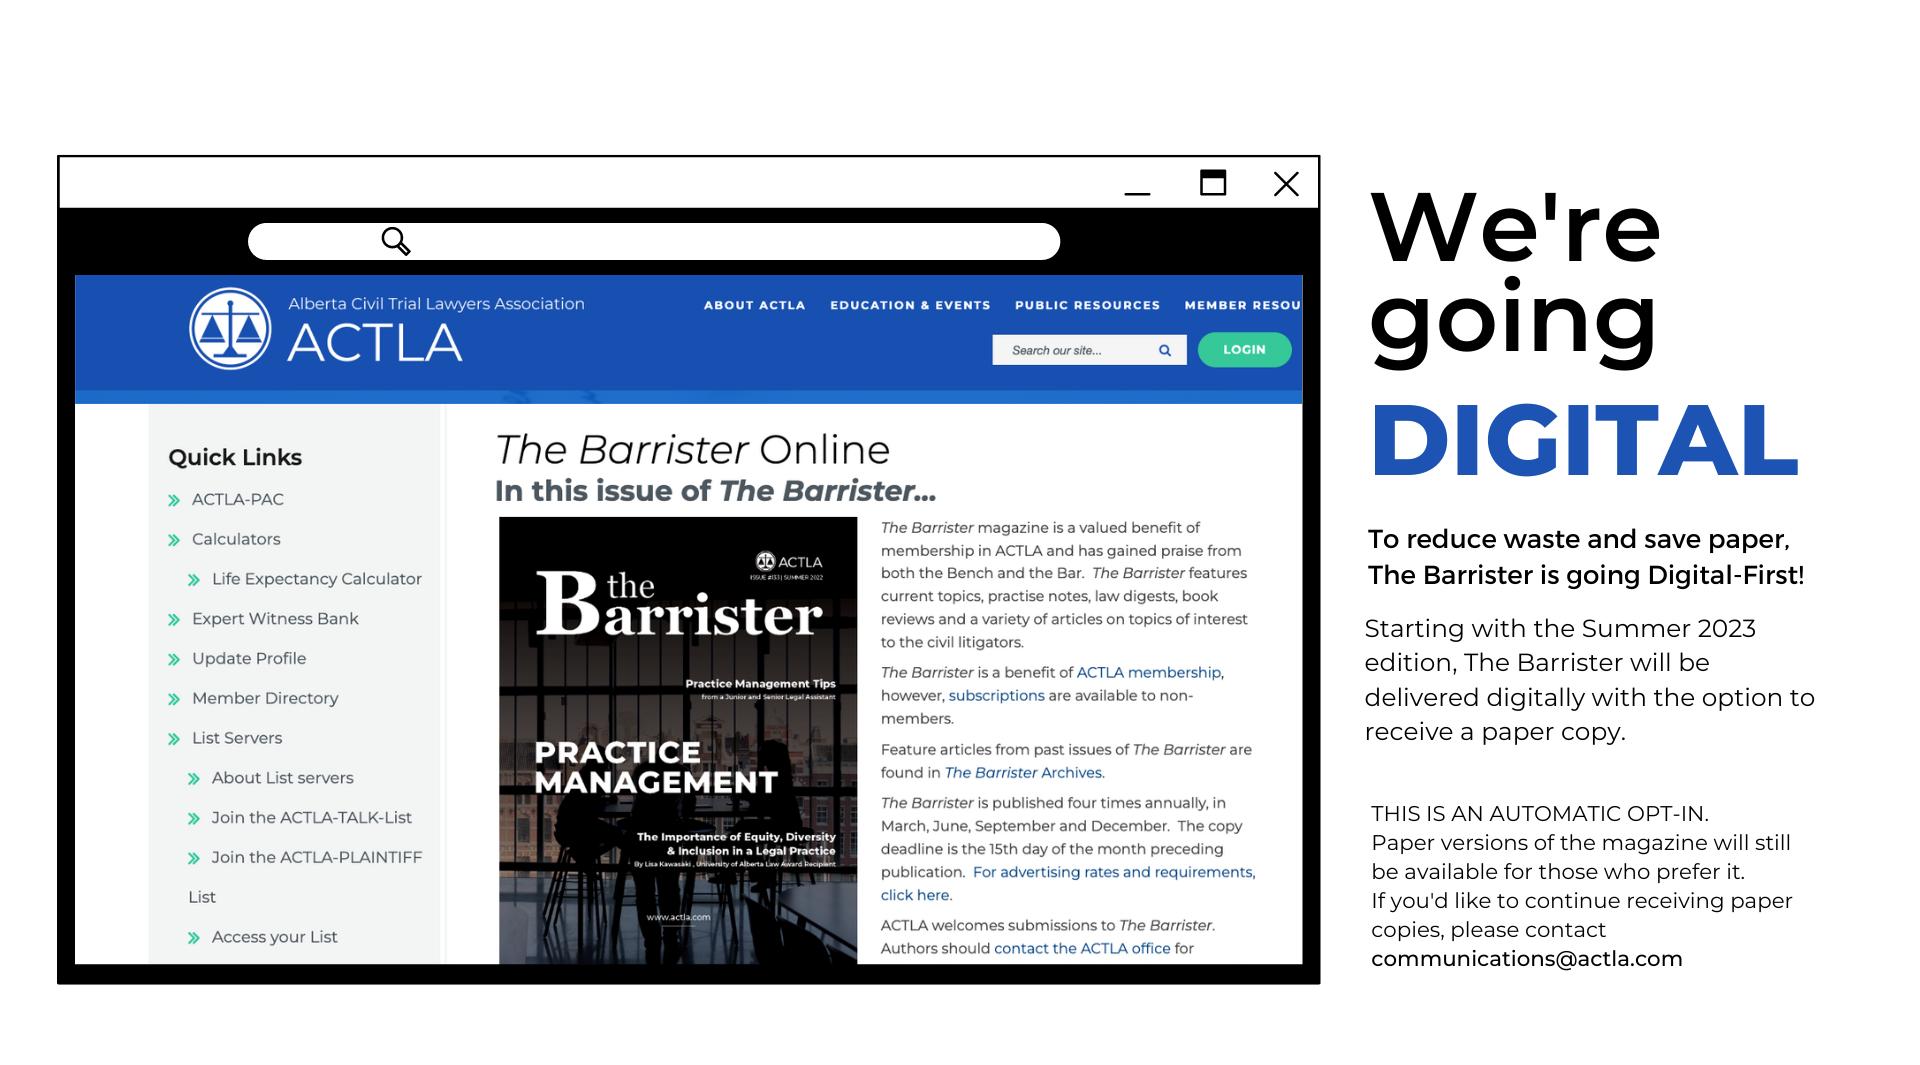
Task: Open the ACTLA-PAC quick link
Action: click(x=238, y=499)
